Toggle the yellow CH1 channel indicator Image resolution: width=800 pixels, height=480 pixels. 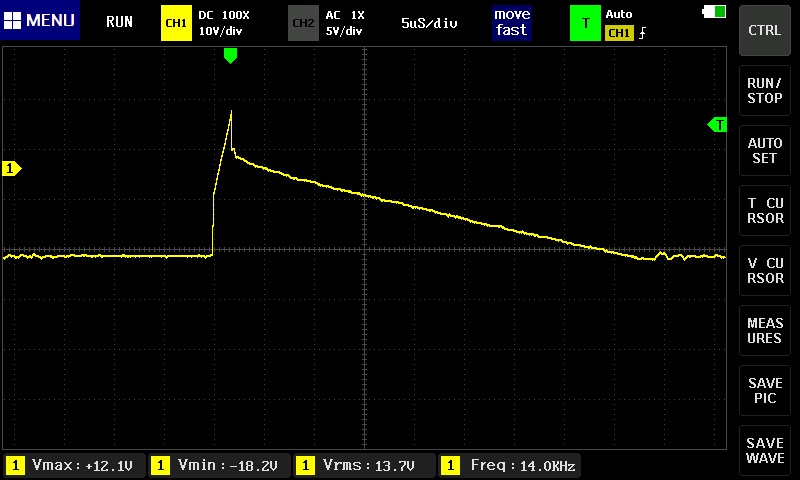[175, 23]
